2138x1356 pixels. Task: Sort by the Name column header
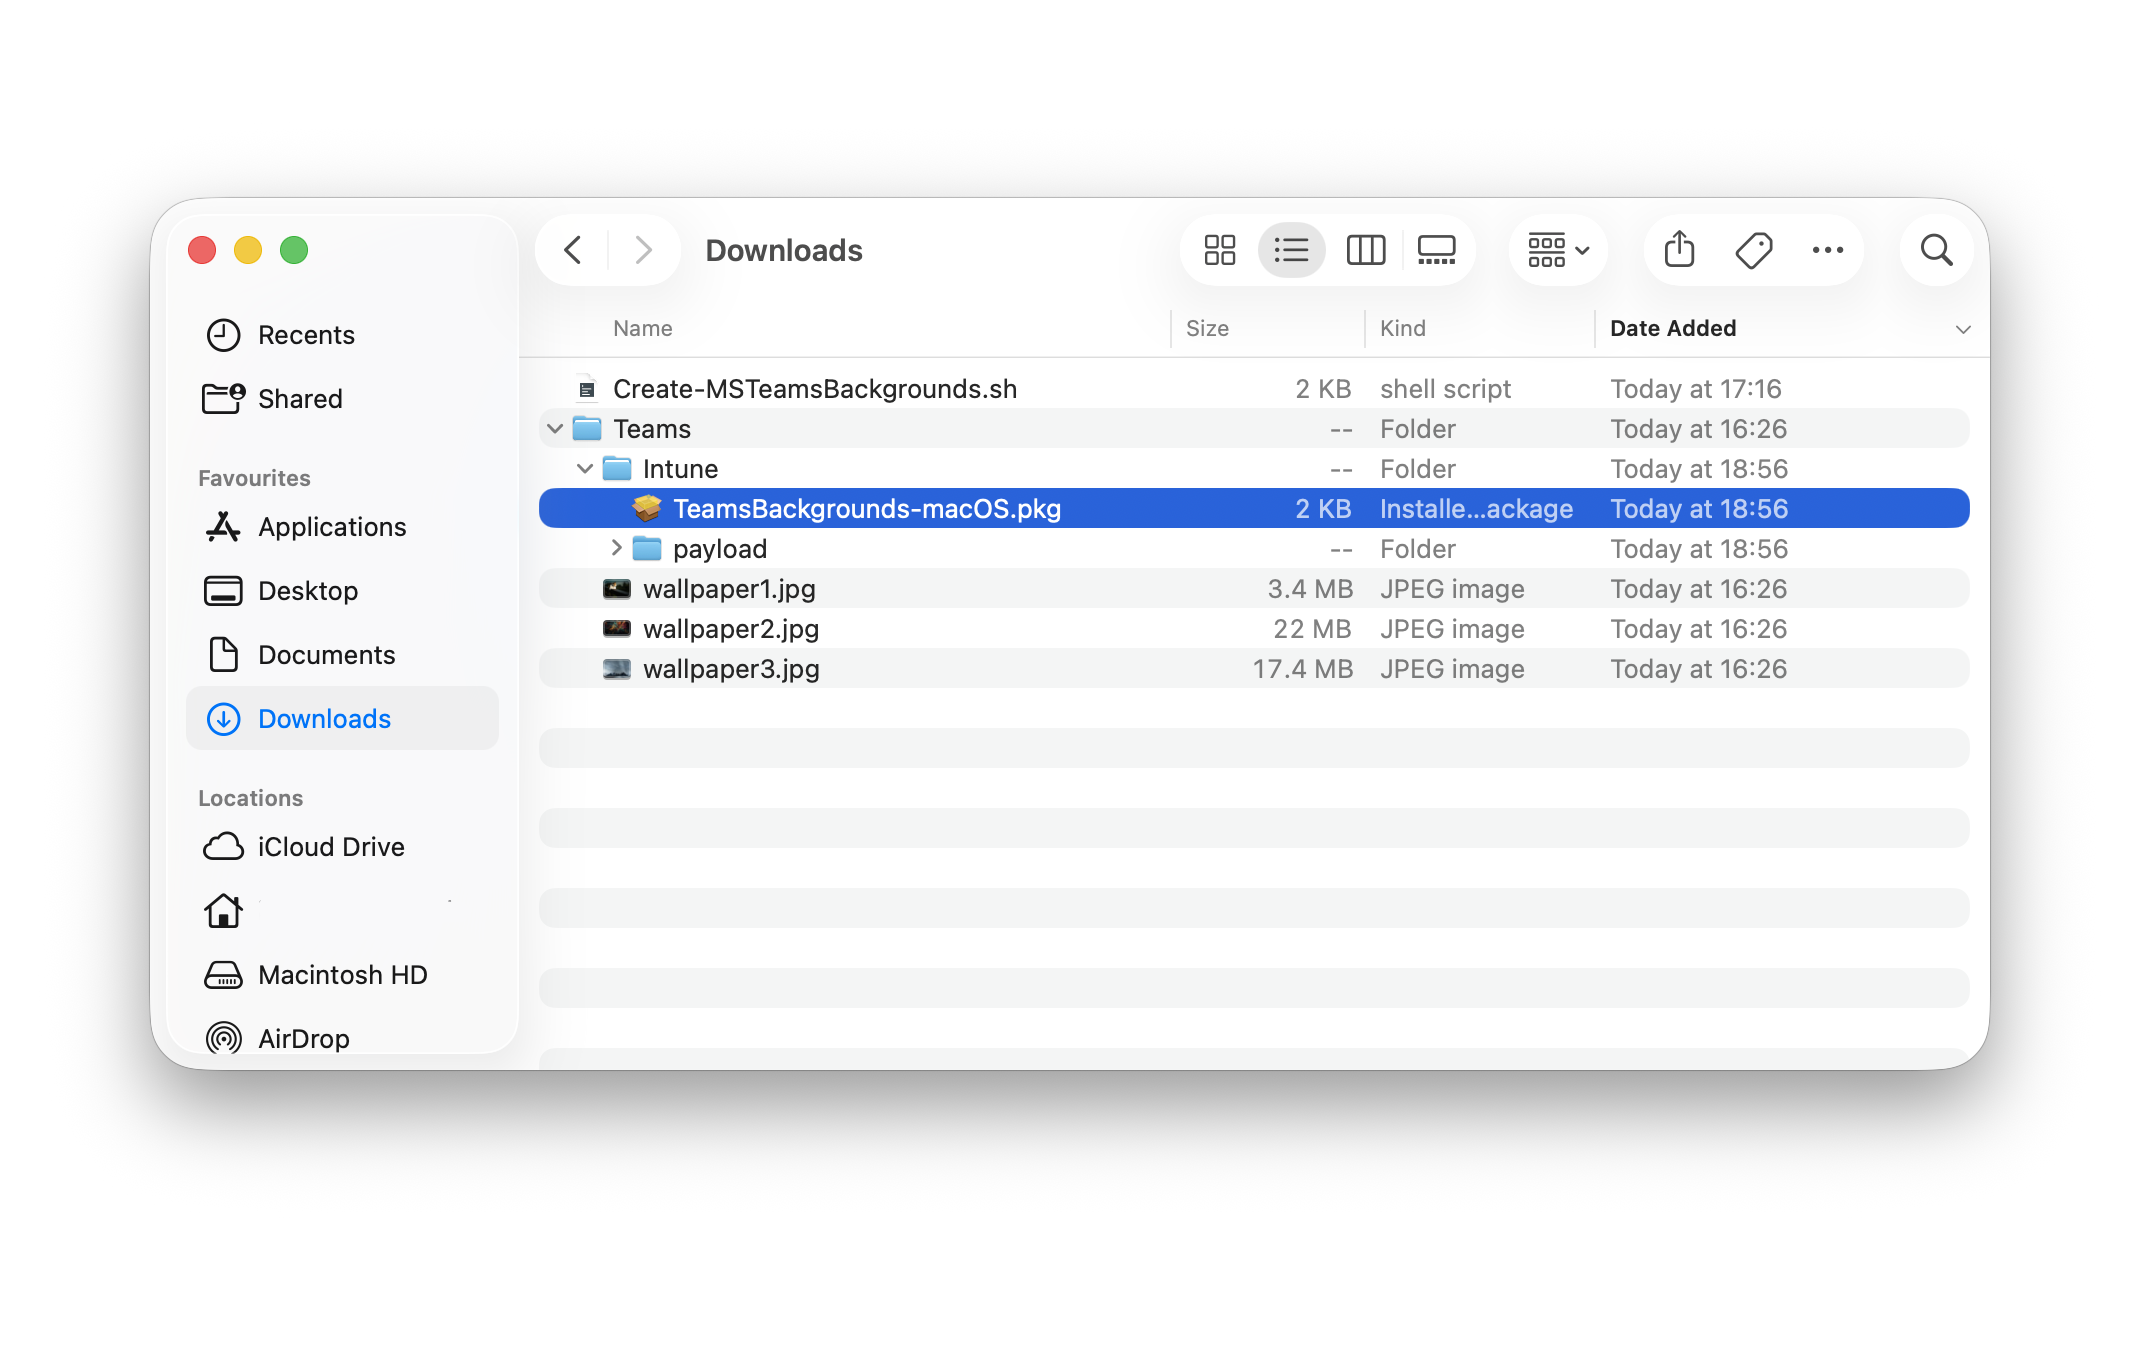642,328
